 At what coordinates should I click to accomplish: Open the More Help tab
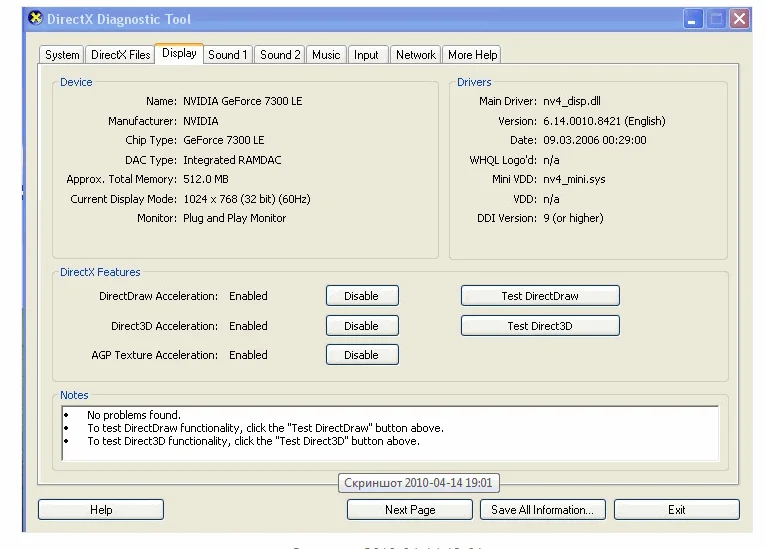[472, 55]
